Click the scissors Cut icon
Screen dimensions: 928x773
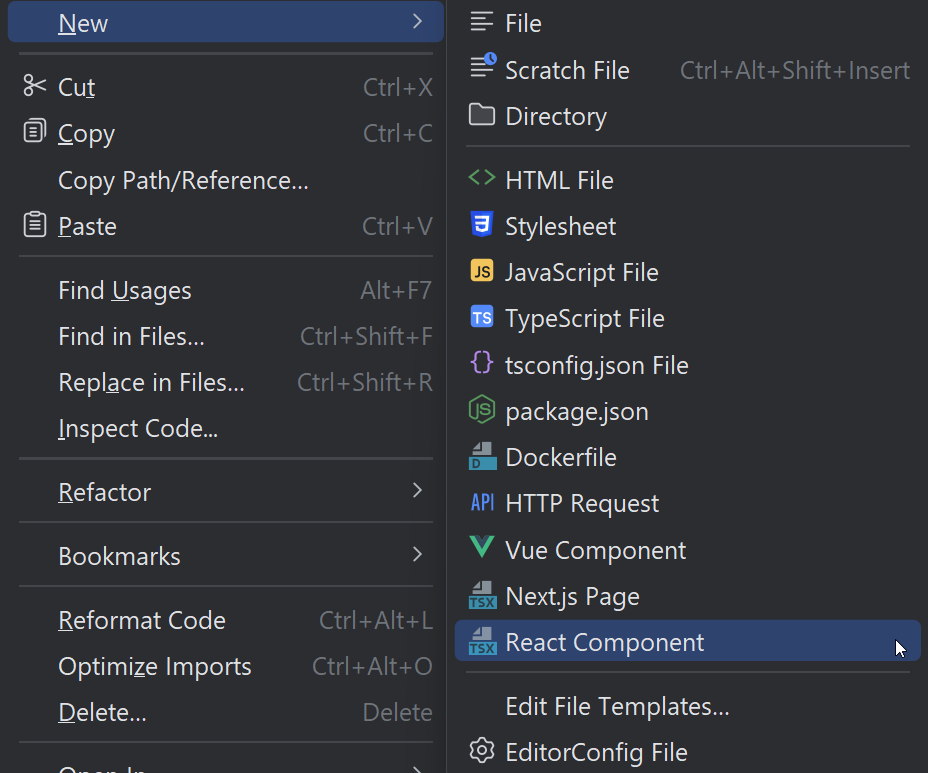[x=35, y=87]
